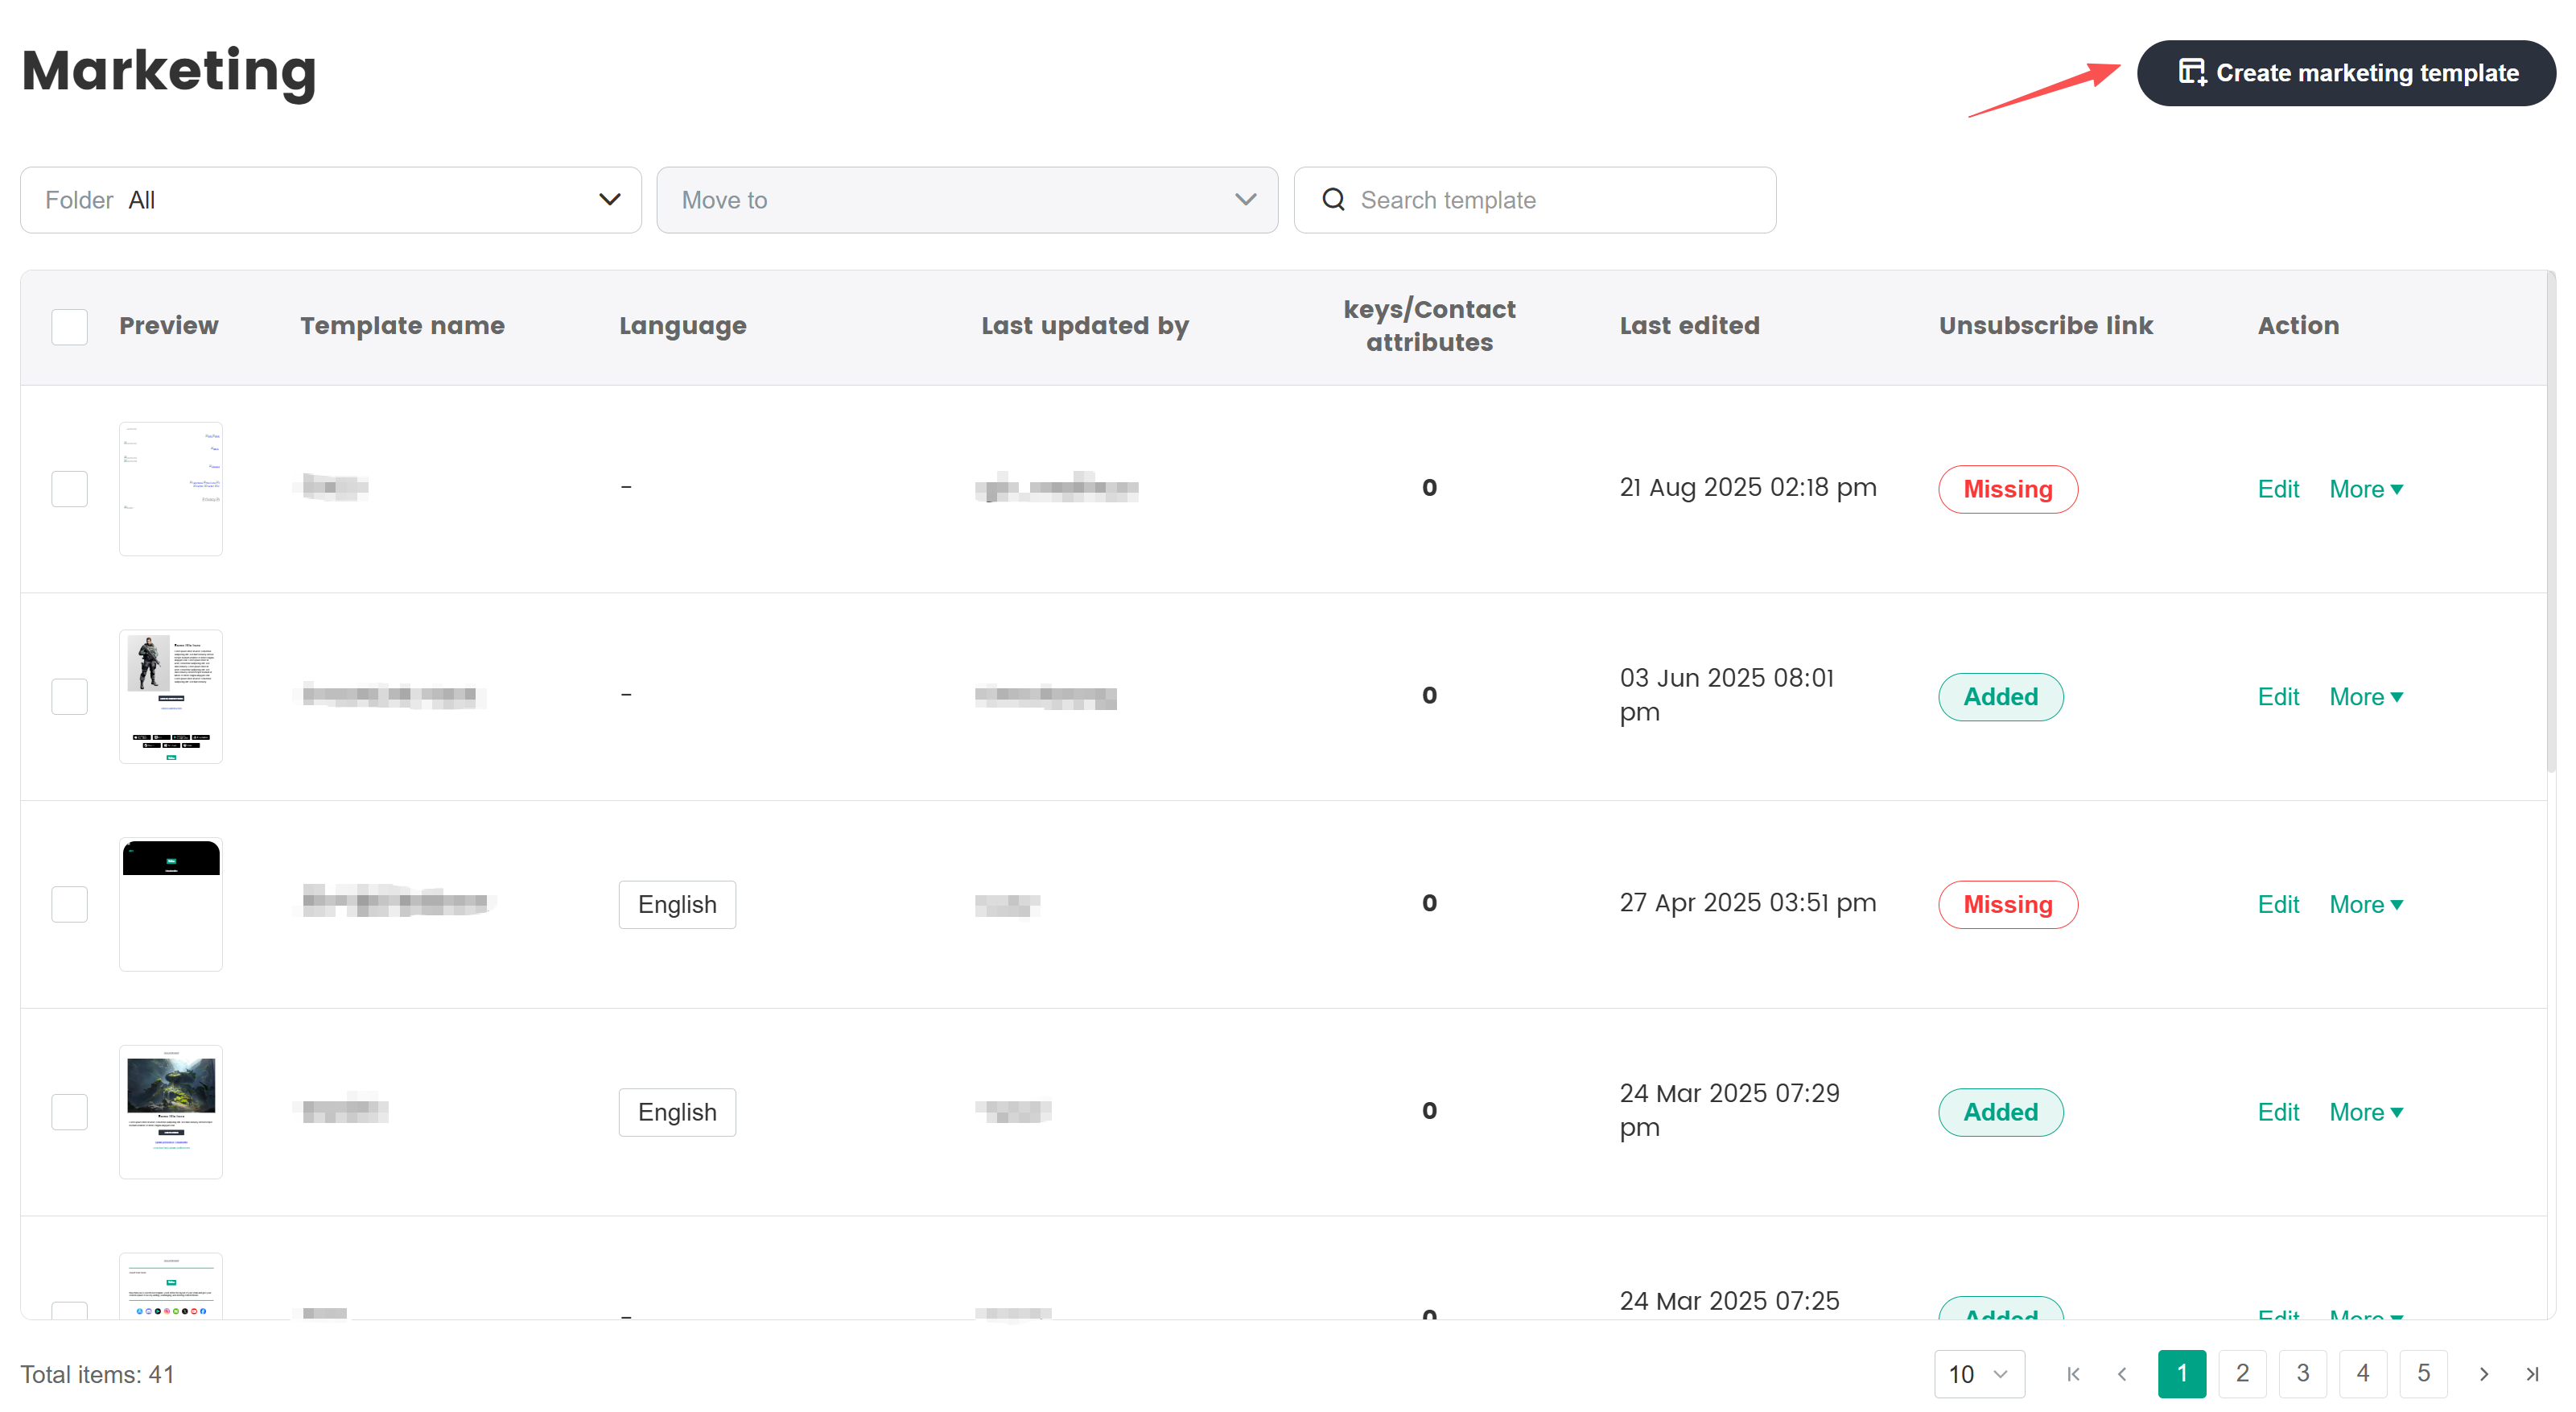Jump to the last page icon

(2532, 1374)
